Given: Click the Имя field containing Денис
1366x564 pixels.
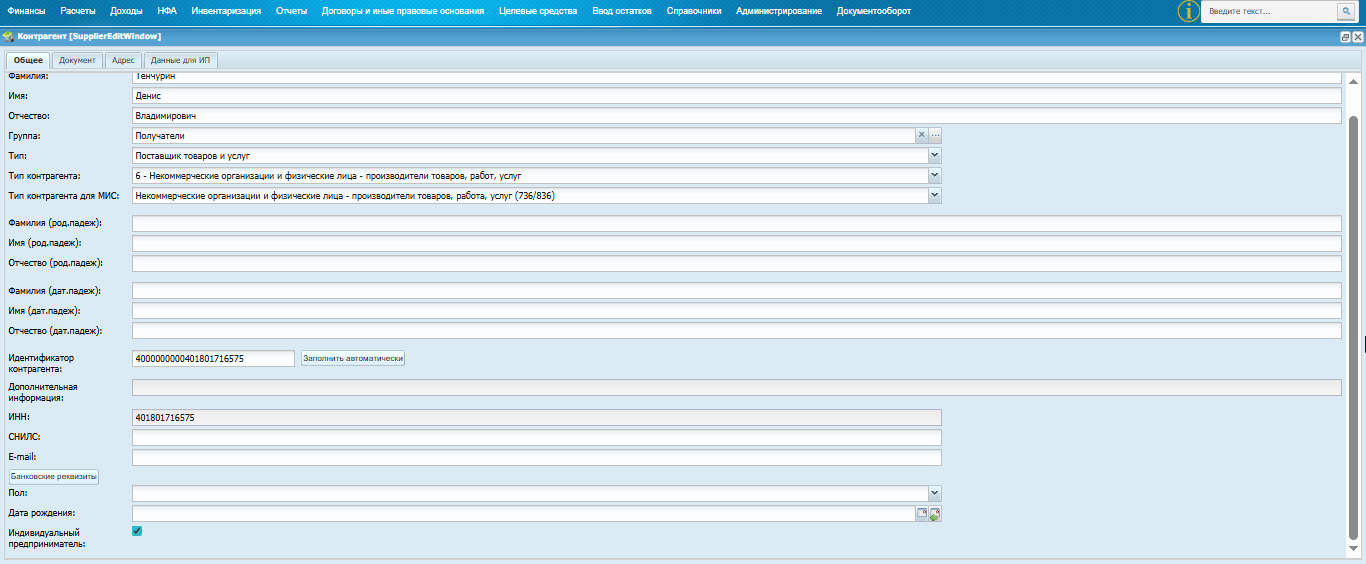Looking at the screenshot, I should click(x=736, y=96).
